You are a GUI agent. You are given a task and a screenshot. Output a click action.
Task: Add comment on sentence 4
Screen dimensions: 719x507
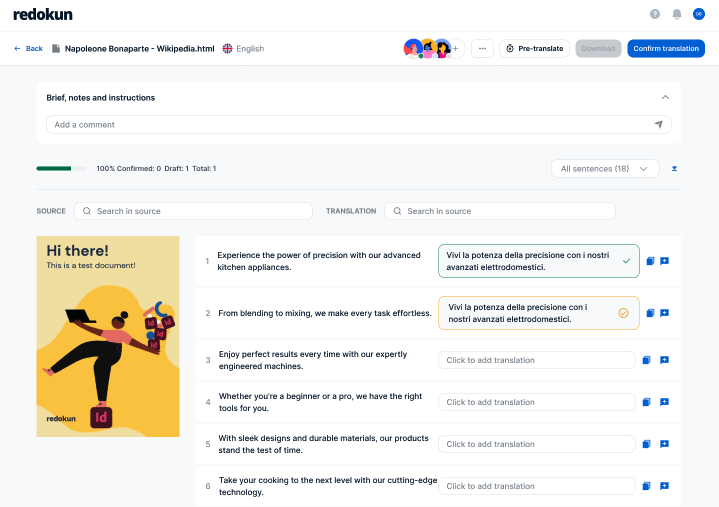(x=664, y=402)
